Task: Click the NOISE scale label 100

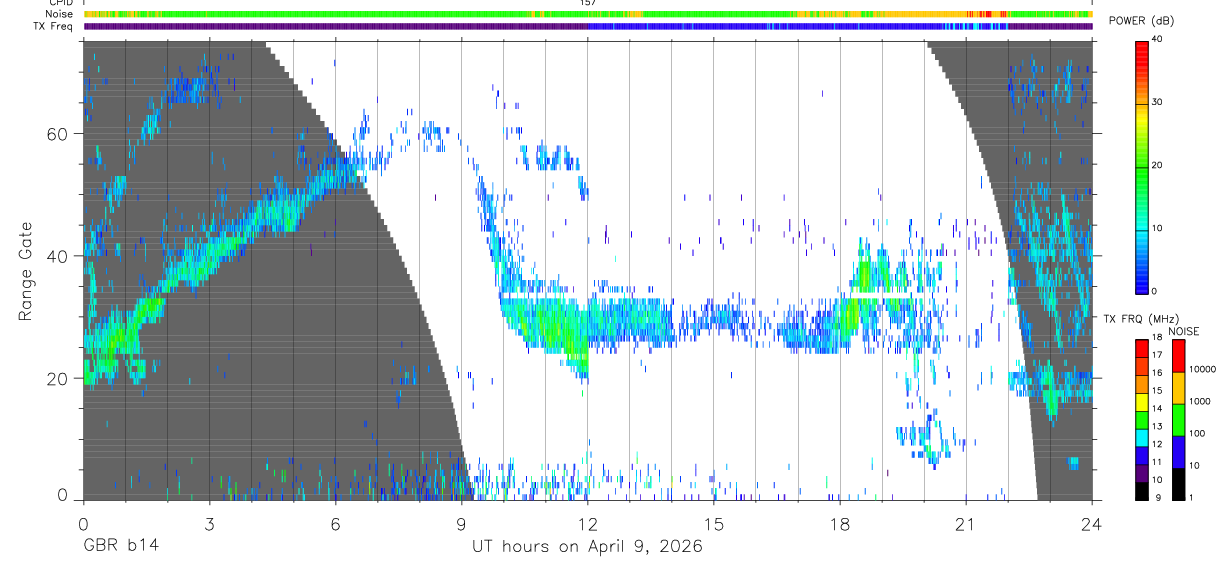Action: click(x=1197, y=433)
